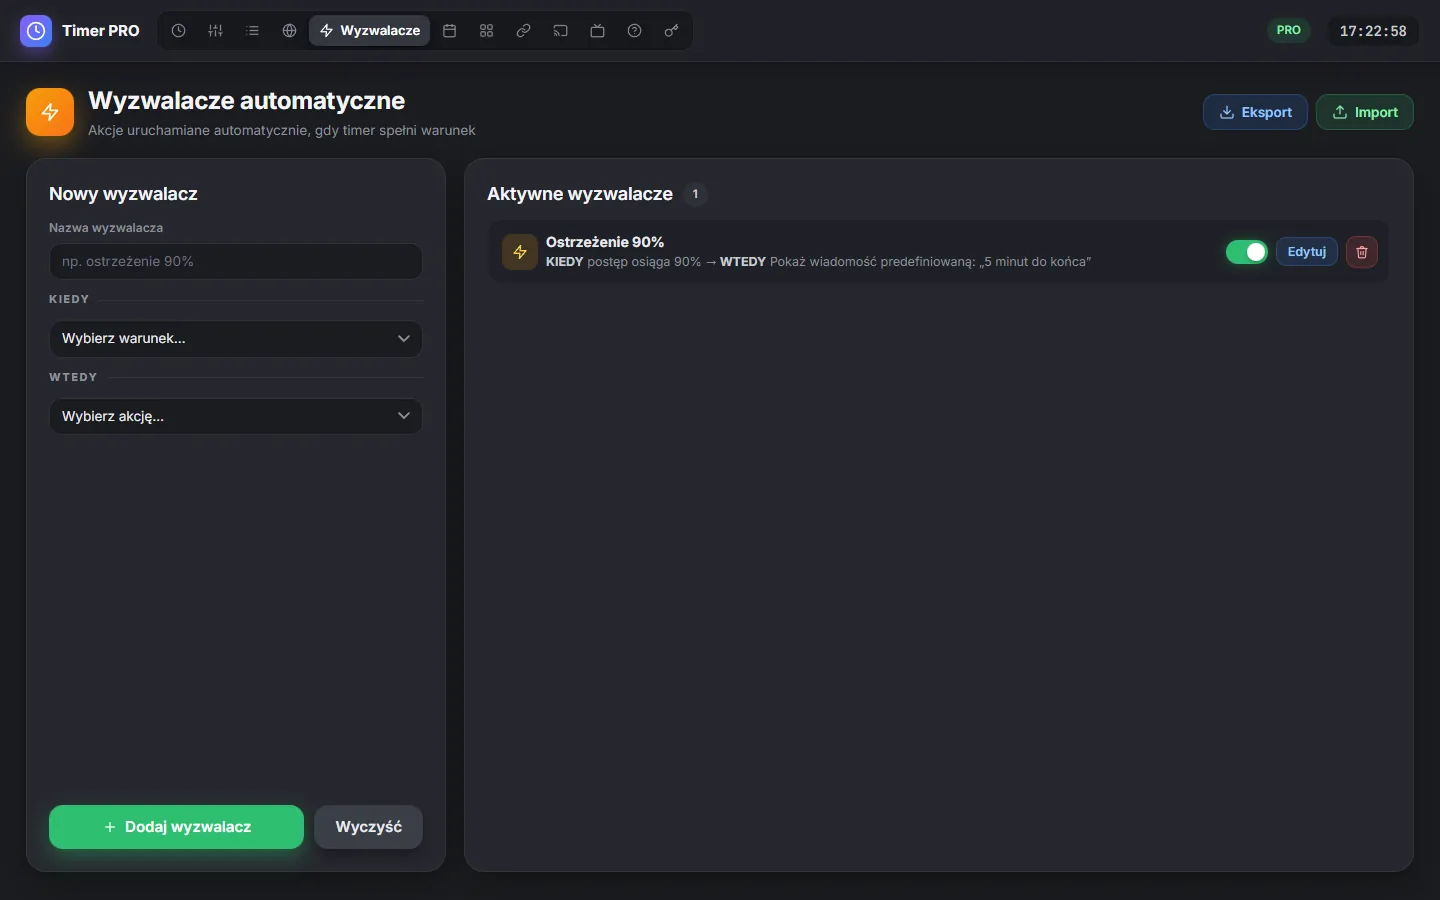Click the orange lightning icon beside page title
Screen dimensions: 1440x900
tap(50, 112)
